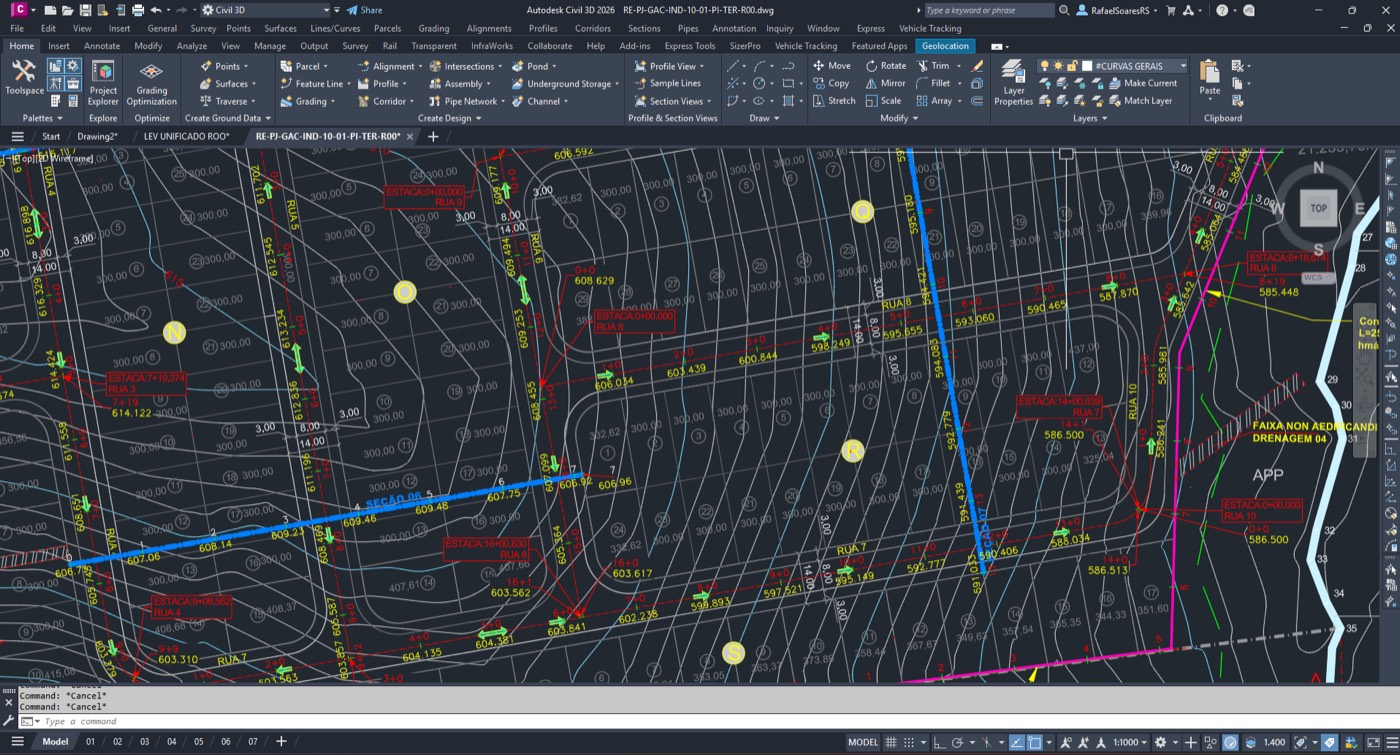Click the Share button
Screen dimensions: 1400x755
pos(364,10)
